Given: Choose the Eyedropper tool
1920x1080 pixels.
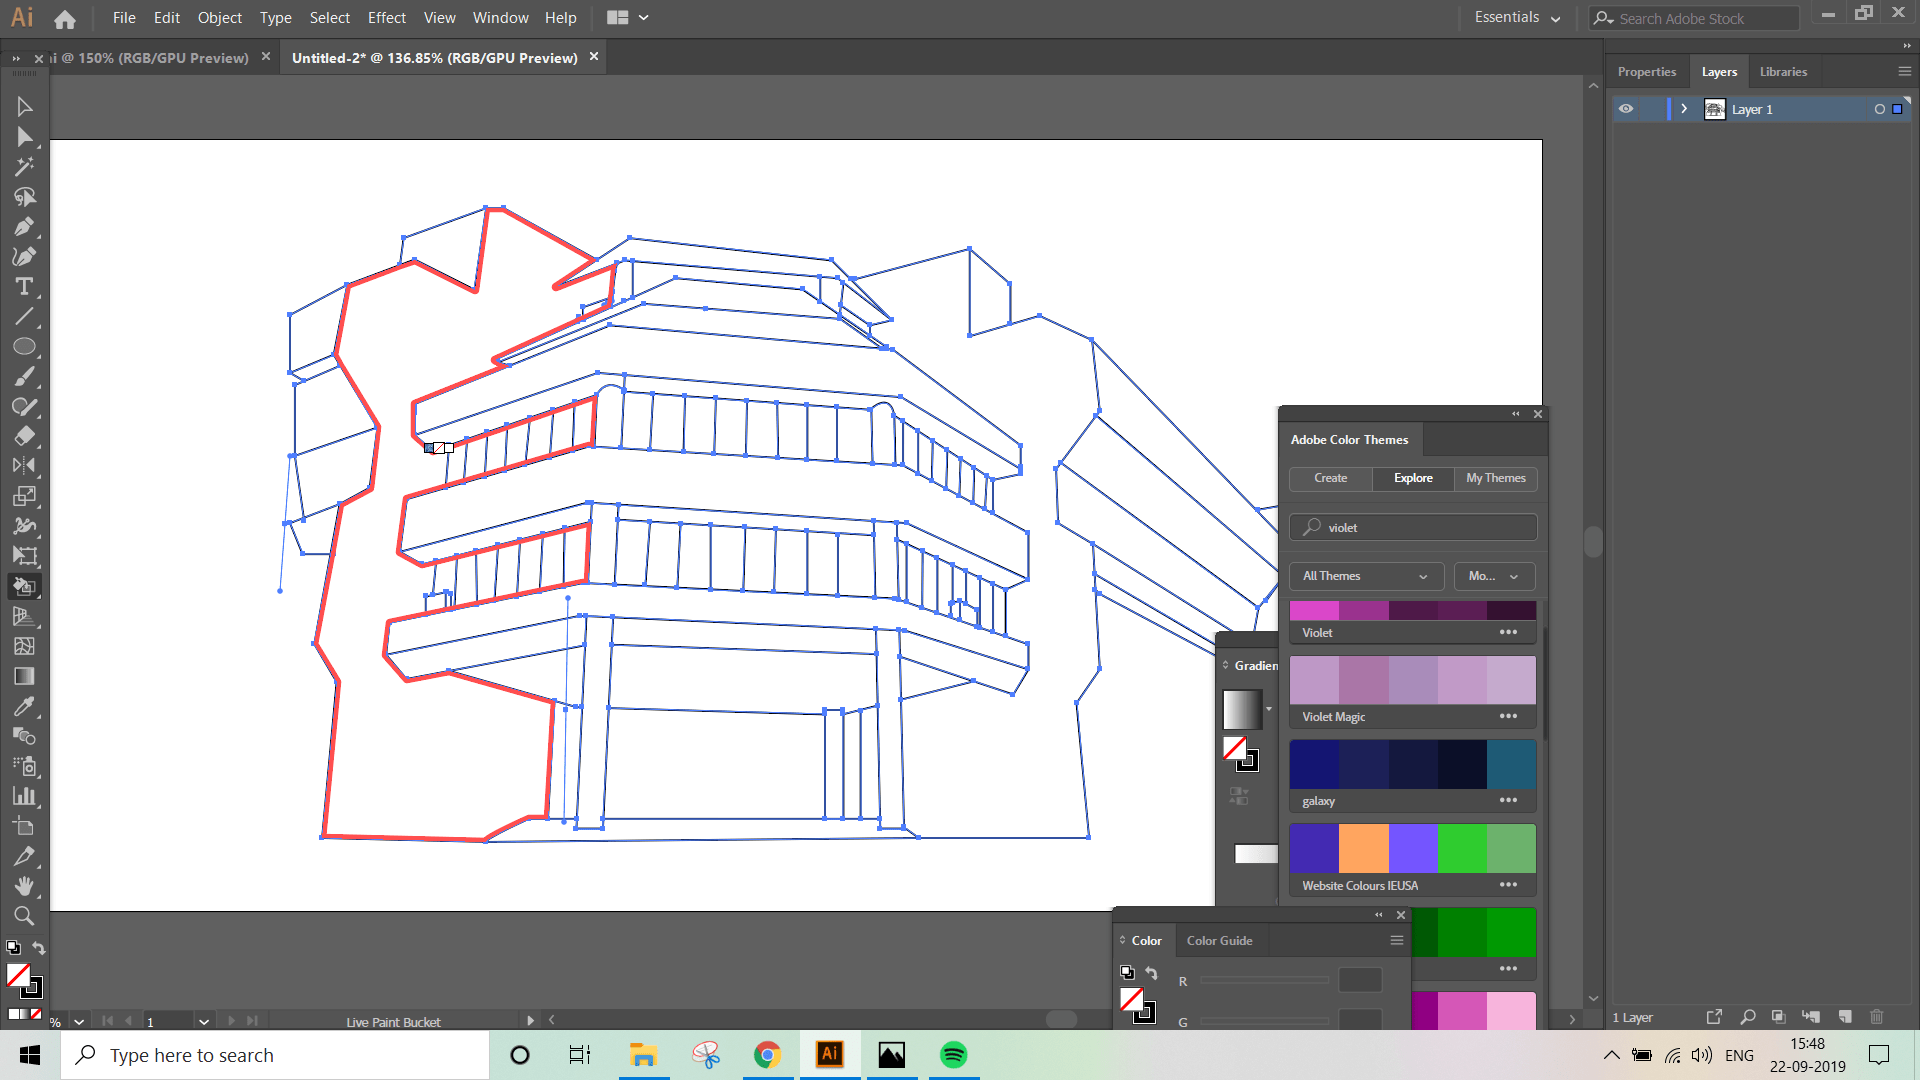Looking at the screenshot, I should (25, 707).
